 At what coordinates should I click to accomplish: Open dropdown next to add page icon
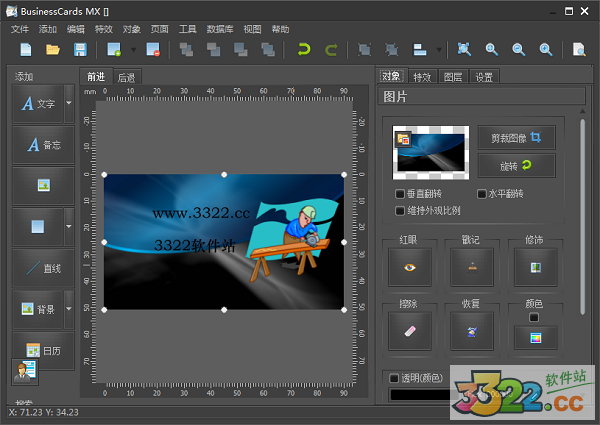click(133, 50)
